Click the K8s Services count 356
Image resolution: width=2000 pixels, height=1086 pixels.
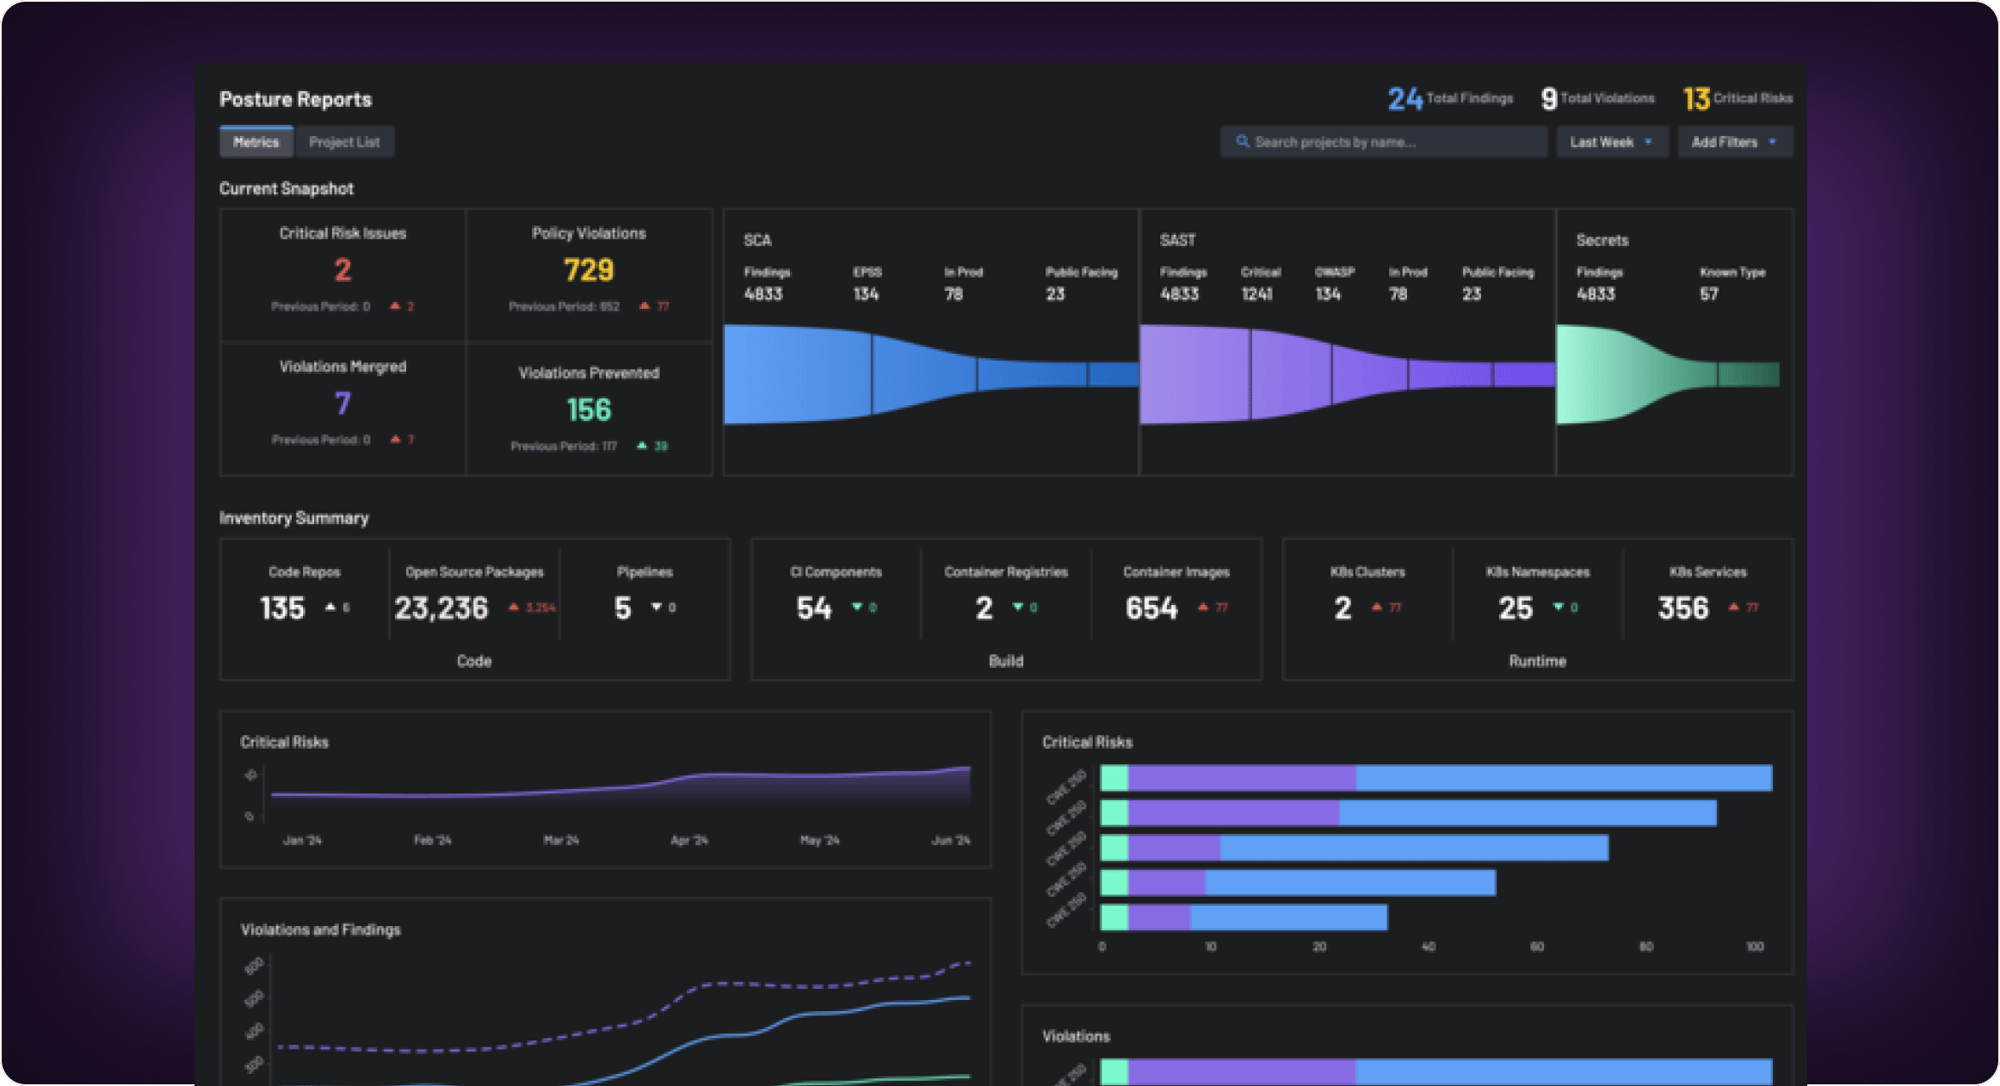(1684, 608)
